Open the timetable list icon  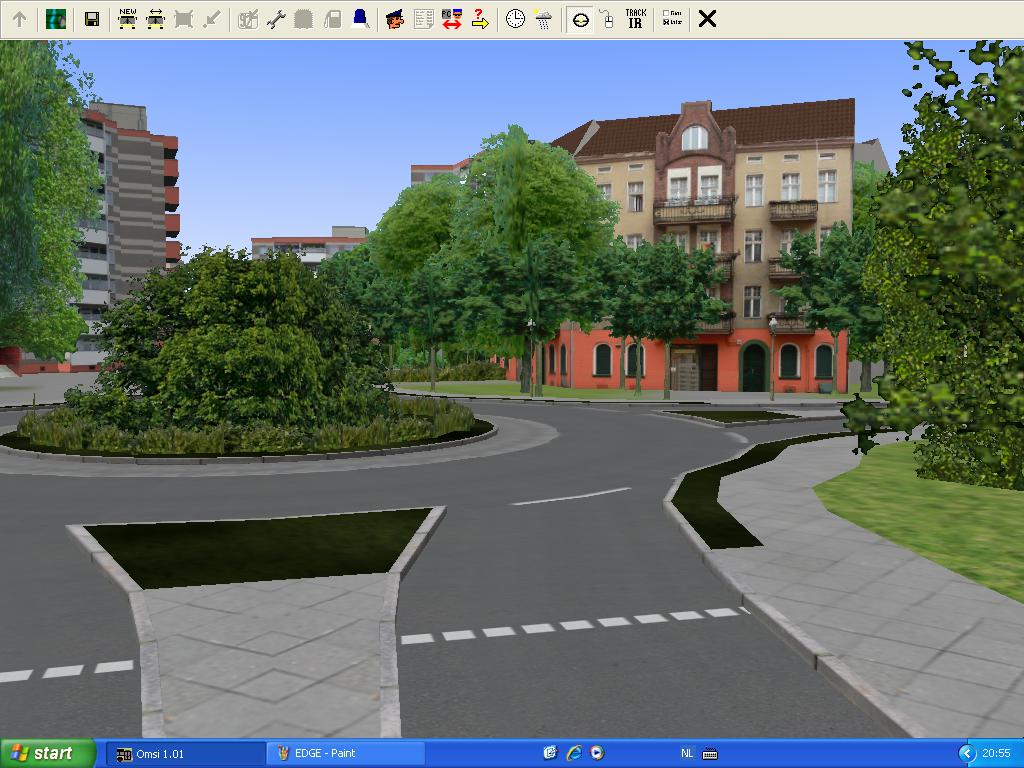(x=423, y=18)
